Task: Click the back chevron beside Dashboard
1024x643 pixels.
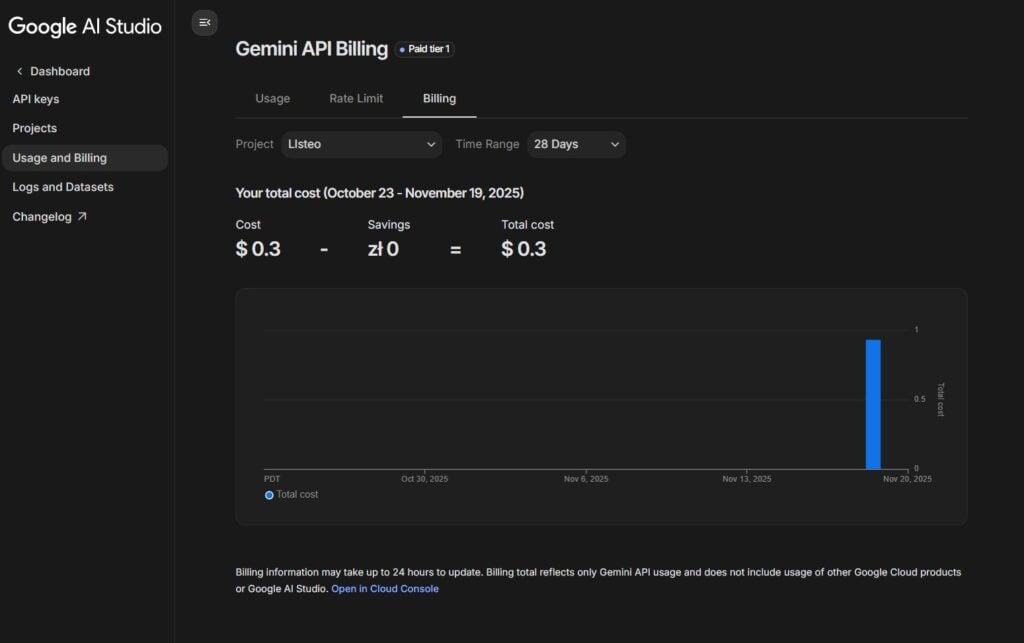Action: coord(19,72)
